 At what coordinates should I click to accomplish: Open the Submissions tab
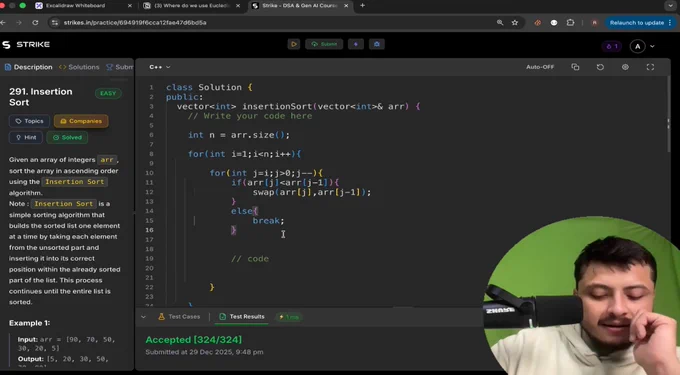(x=120, y=67)
